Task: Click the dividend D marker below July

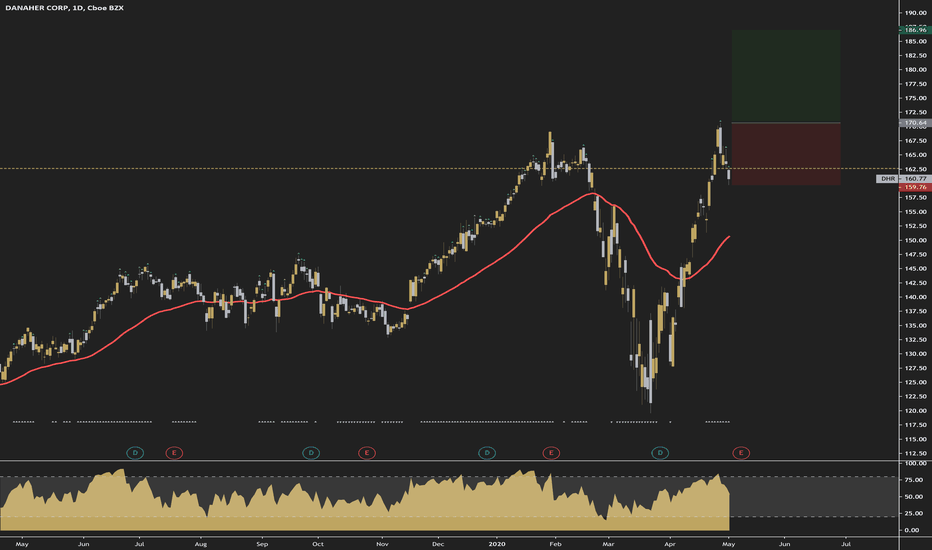Action: pyautogui.click(x=135, y=453)
